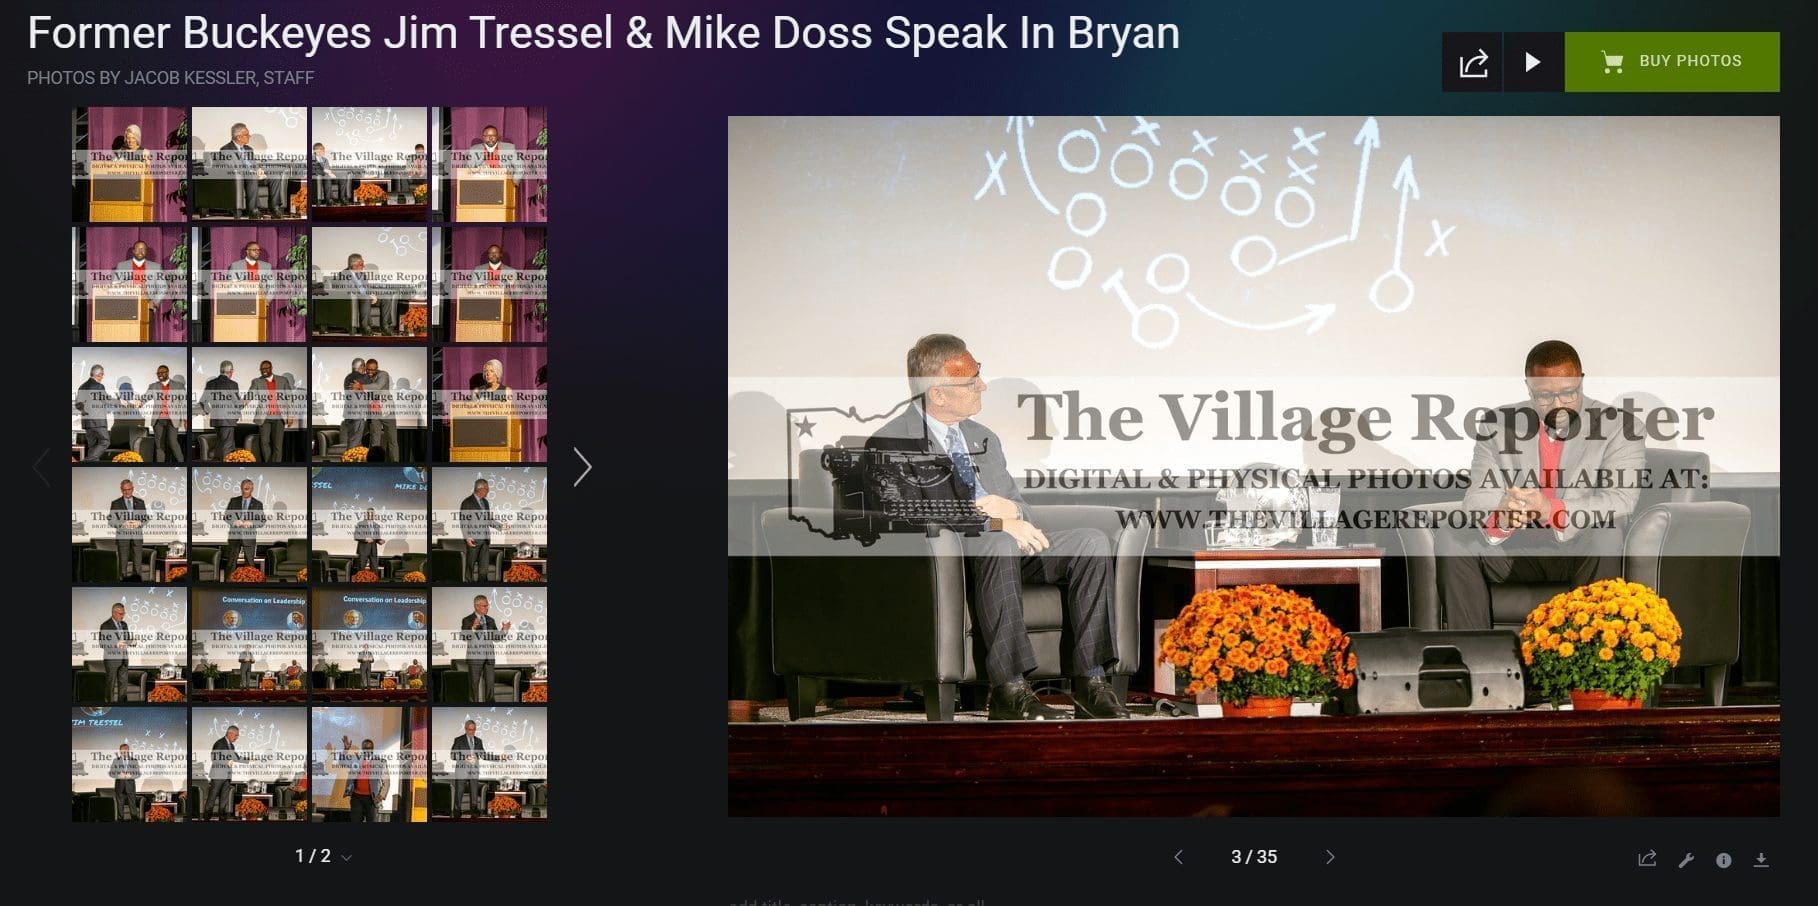Screen dimensions: 1818x906
Task: Open the wrench tools icon
Action: click(x=1686, y=860)
